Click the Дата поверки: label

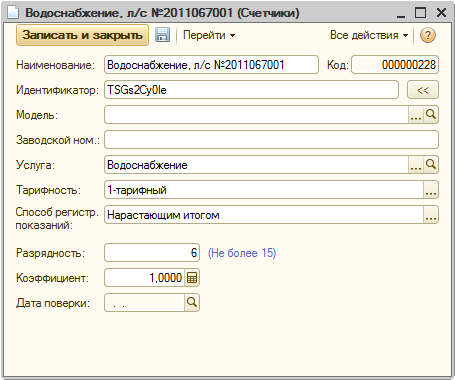point(53,303)
